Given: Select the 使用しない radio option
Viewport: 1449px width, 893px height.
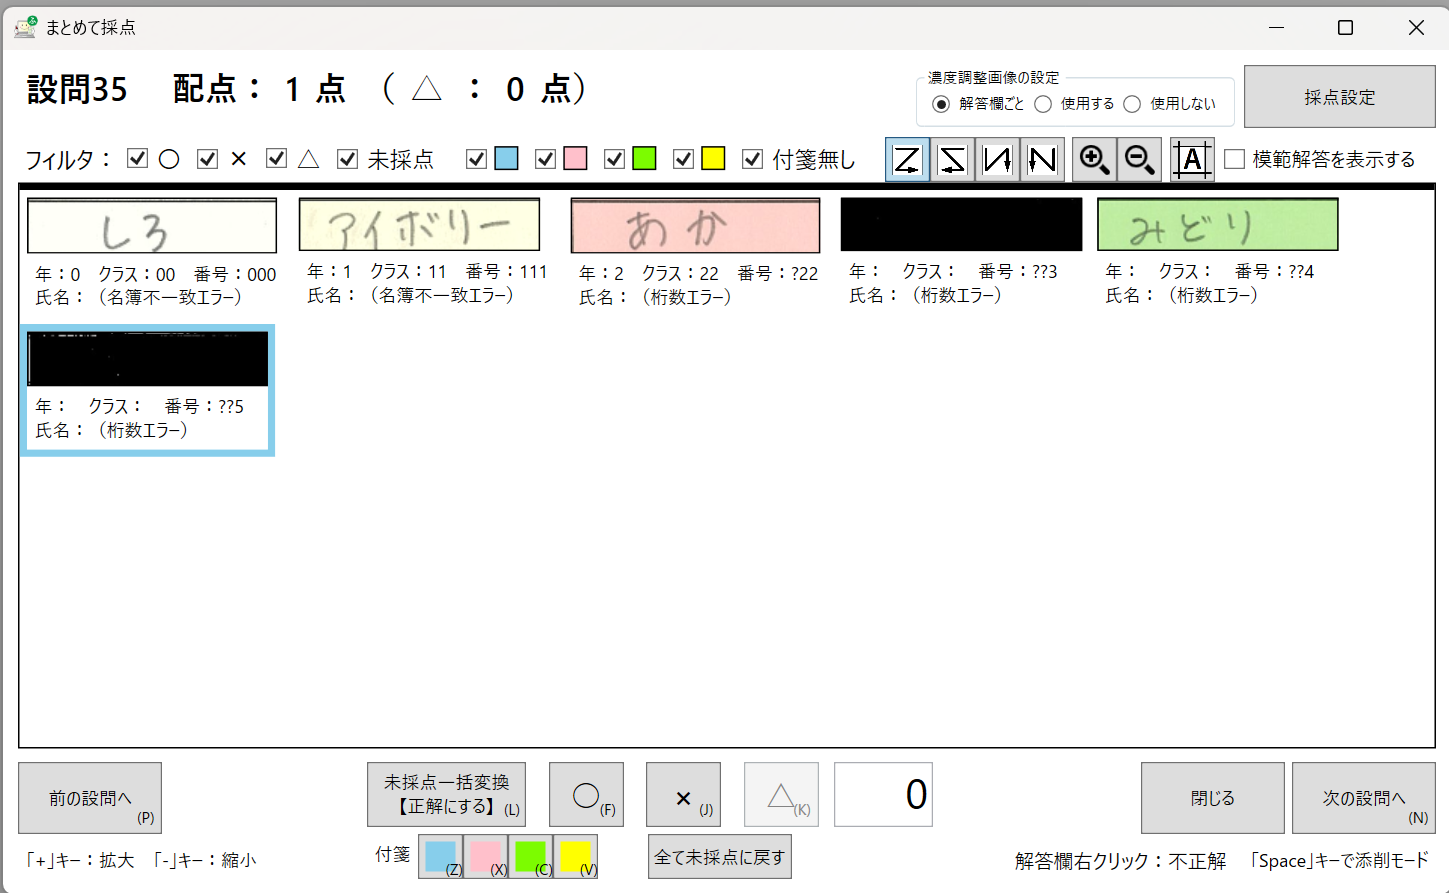Looking at the screenshot, I should 1132,104.
